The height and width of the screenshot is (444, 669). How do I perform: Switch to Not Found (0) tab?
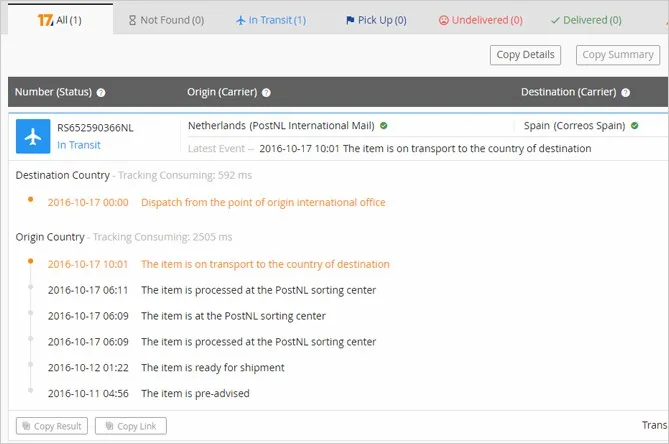[166, 20]
